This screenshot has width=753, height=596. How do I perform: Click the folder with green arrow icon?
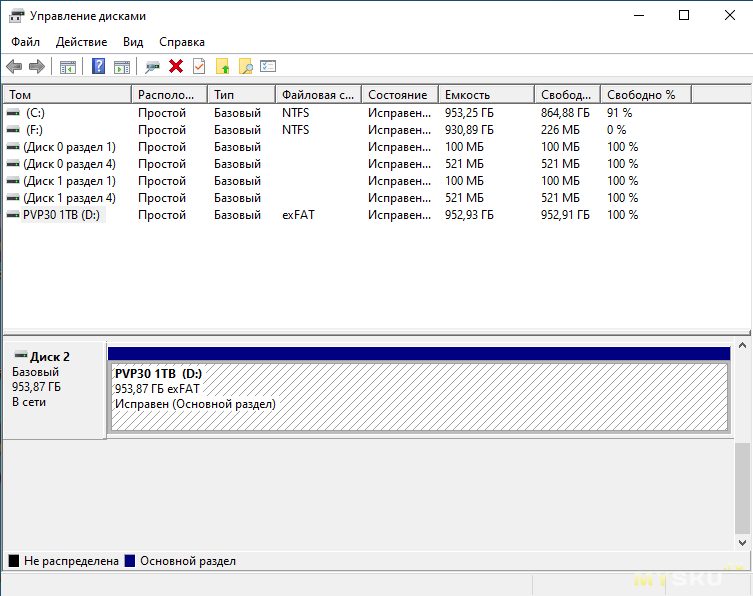coord(222,67)
